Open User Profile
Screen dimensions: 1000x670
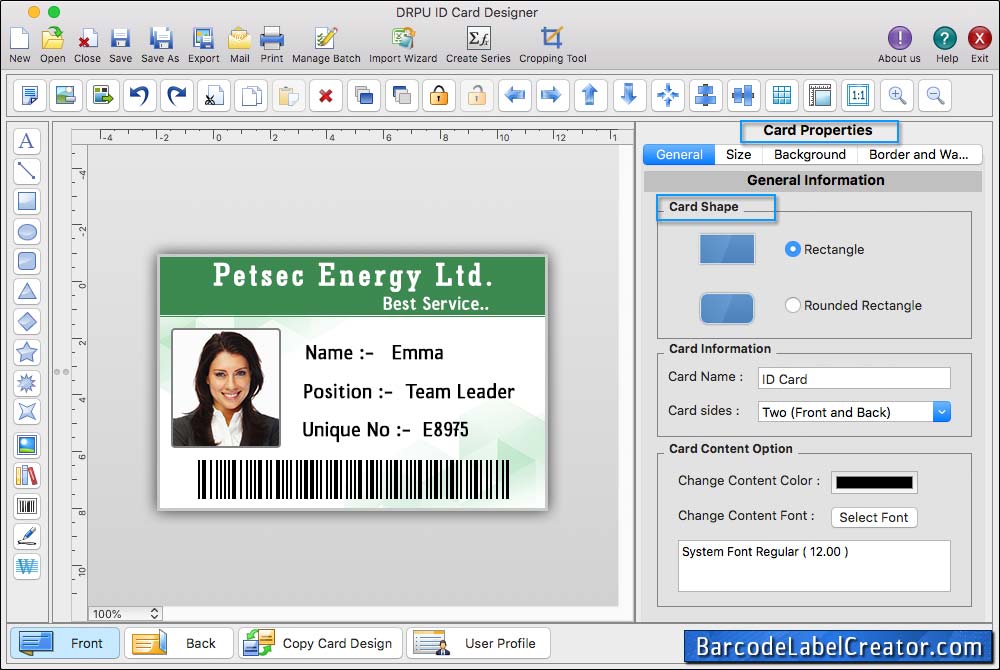[478, 643]
